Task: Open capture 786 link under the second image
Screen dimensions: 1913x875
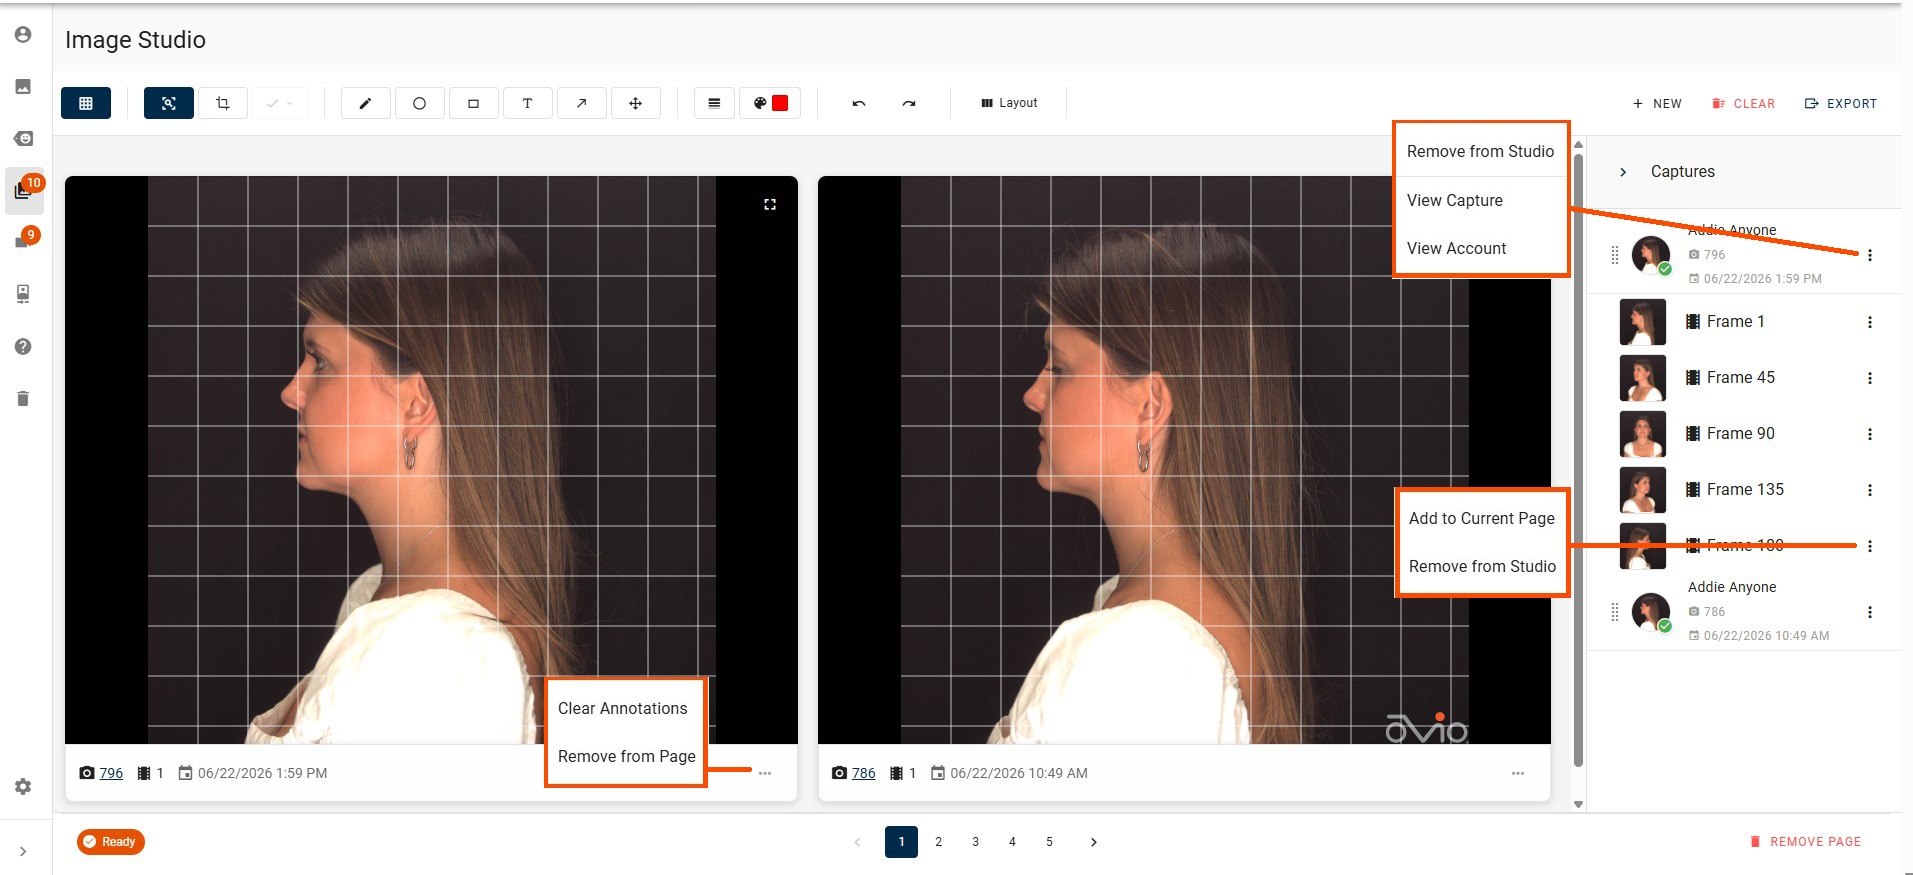Action: point(864,773)
